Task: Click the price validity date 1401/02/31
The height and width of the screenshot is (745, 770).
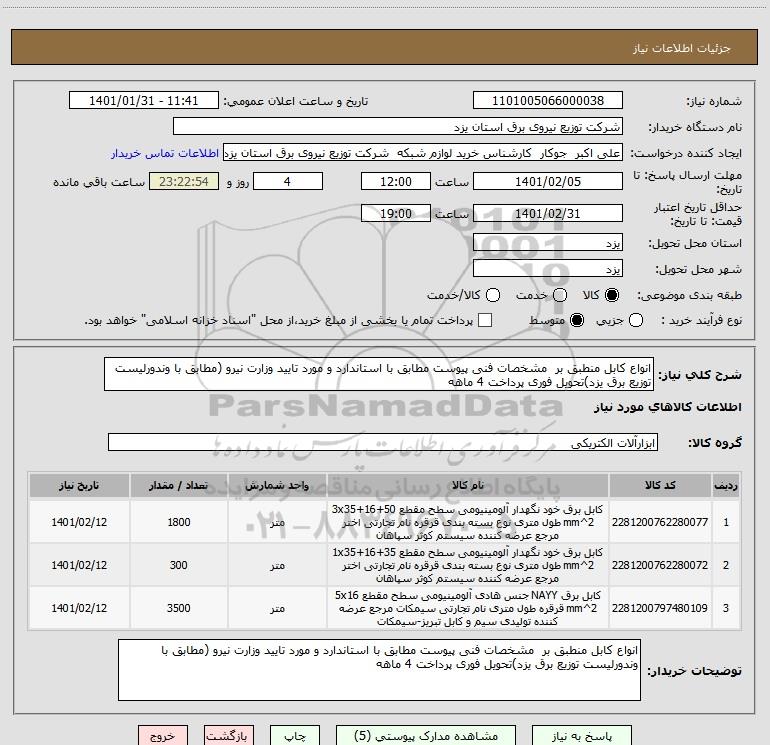Action: pyautogui.click(x=548, y=214)
